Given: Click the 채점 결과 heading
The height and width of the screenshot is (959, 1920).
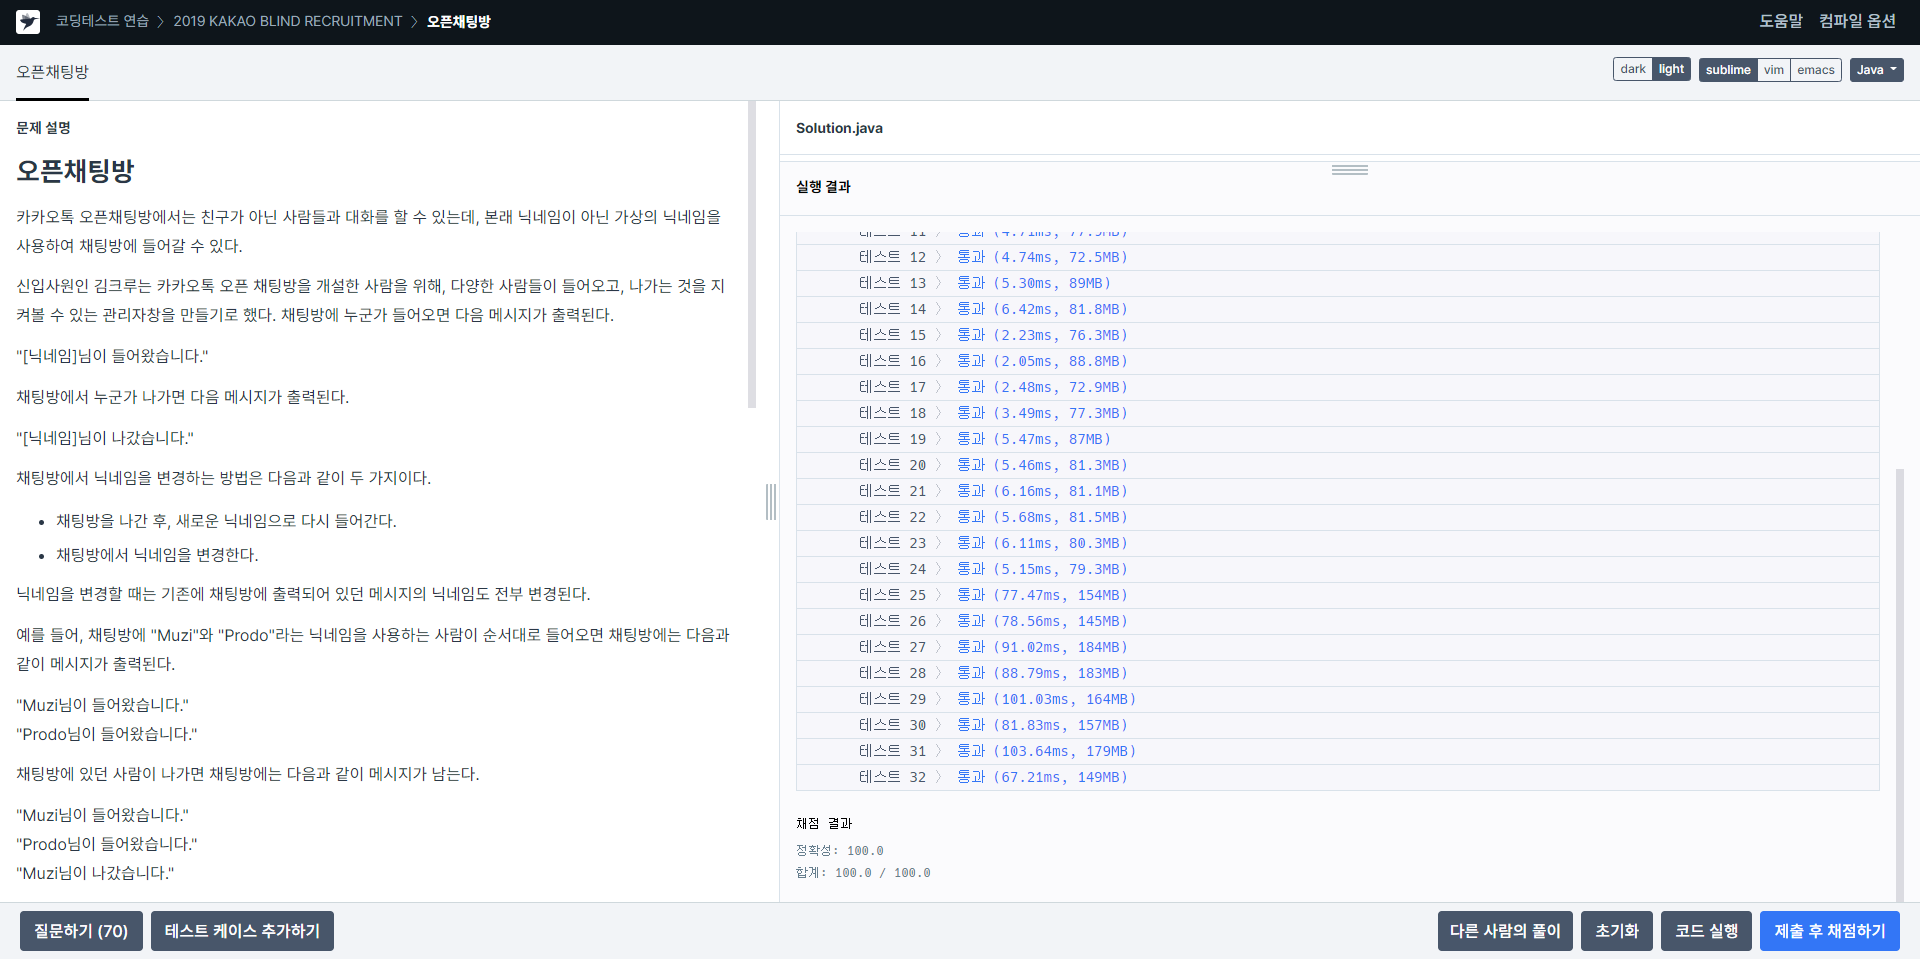Looking at the screenshot, I should tap(824, 824).
